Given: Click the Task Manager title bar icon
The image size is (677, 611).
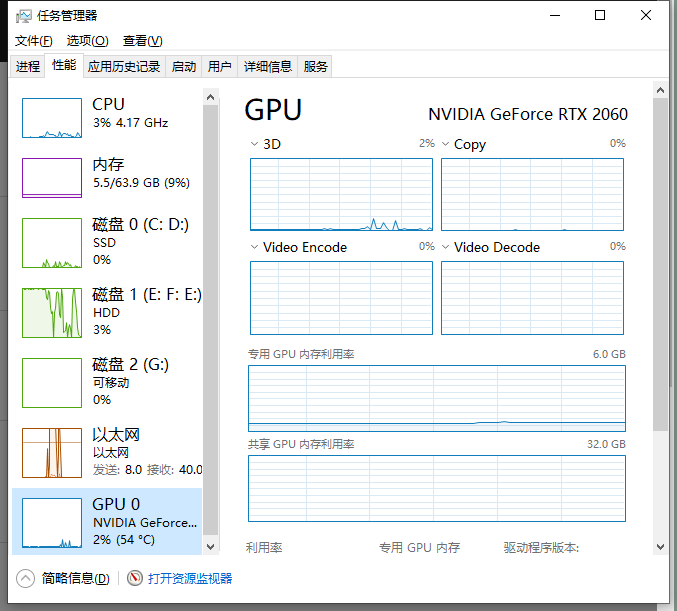Looking at the screenshot, I should tap(24, 16).
